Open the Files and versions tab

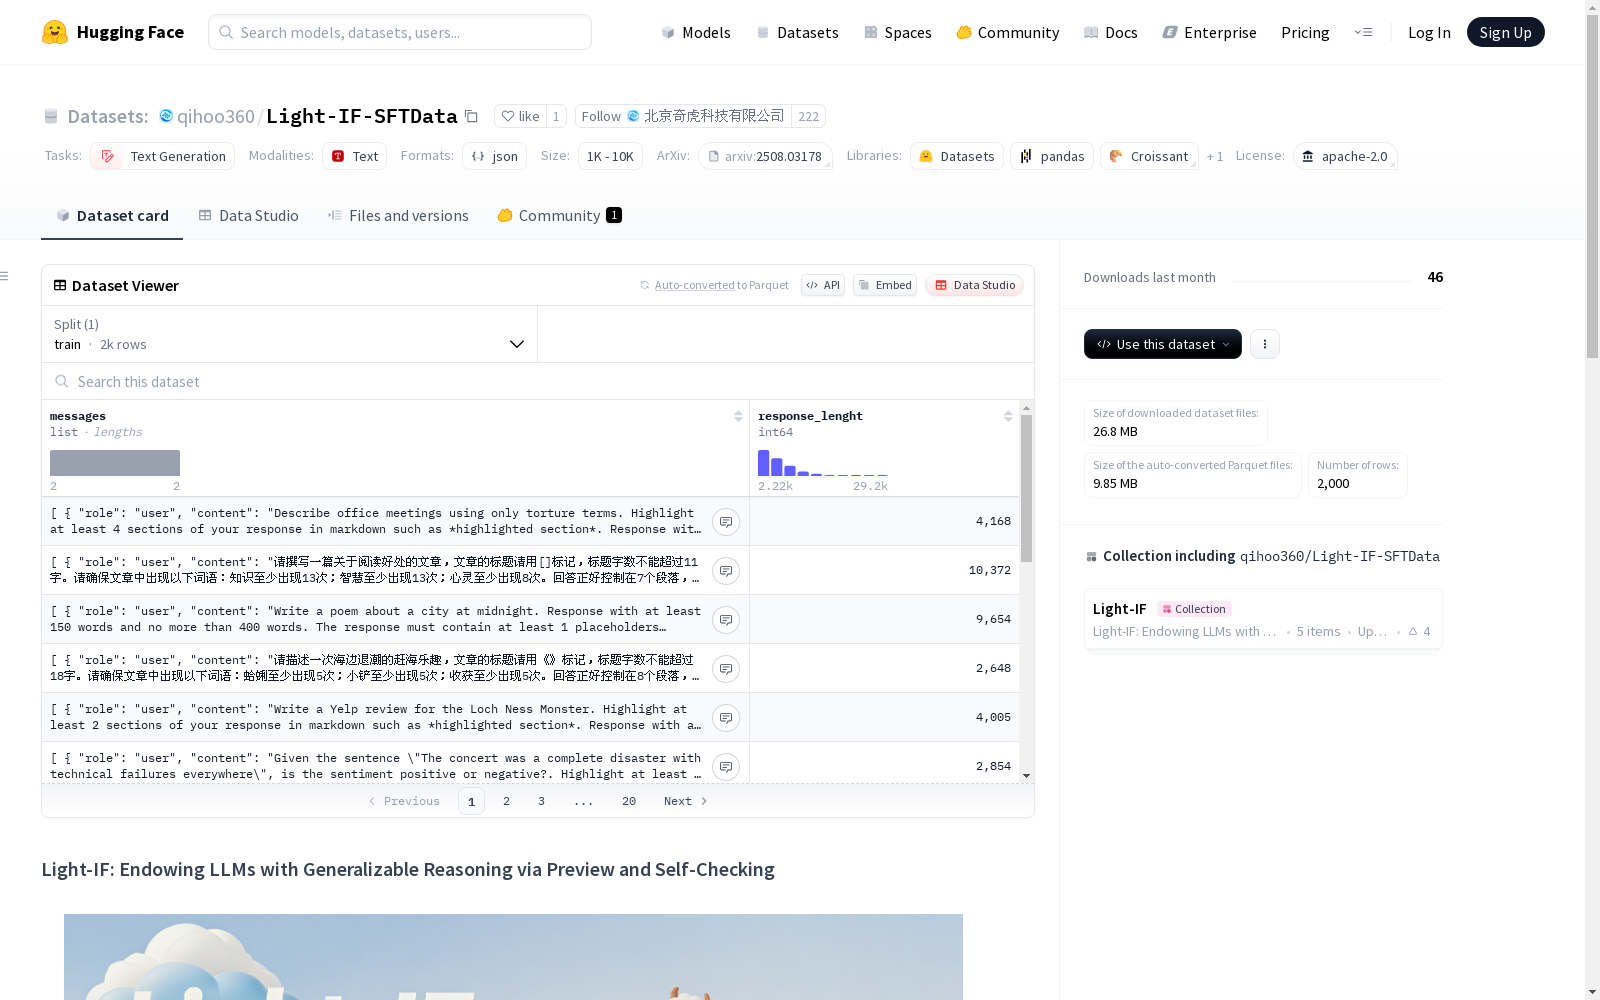click(x=398, y=216)
